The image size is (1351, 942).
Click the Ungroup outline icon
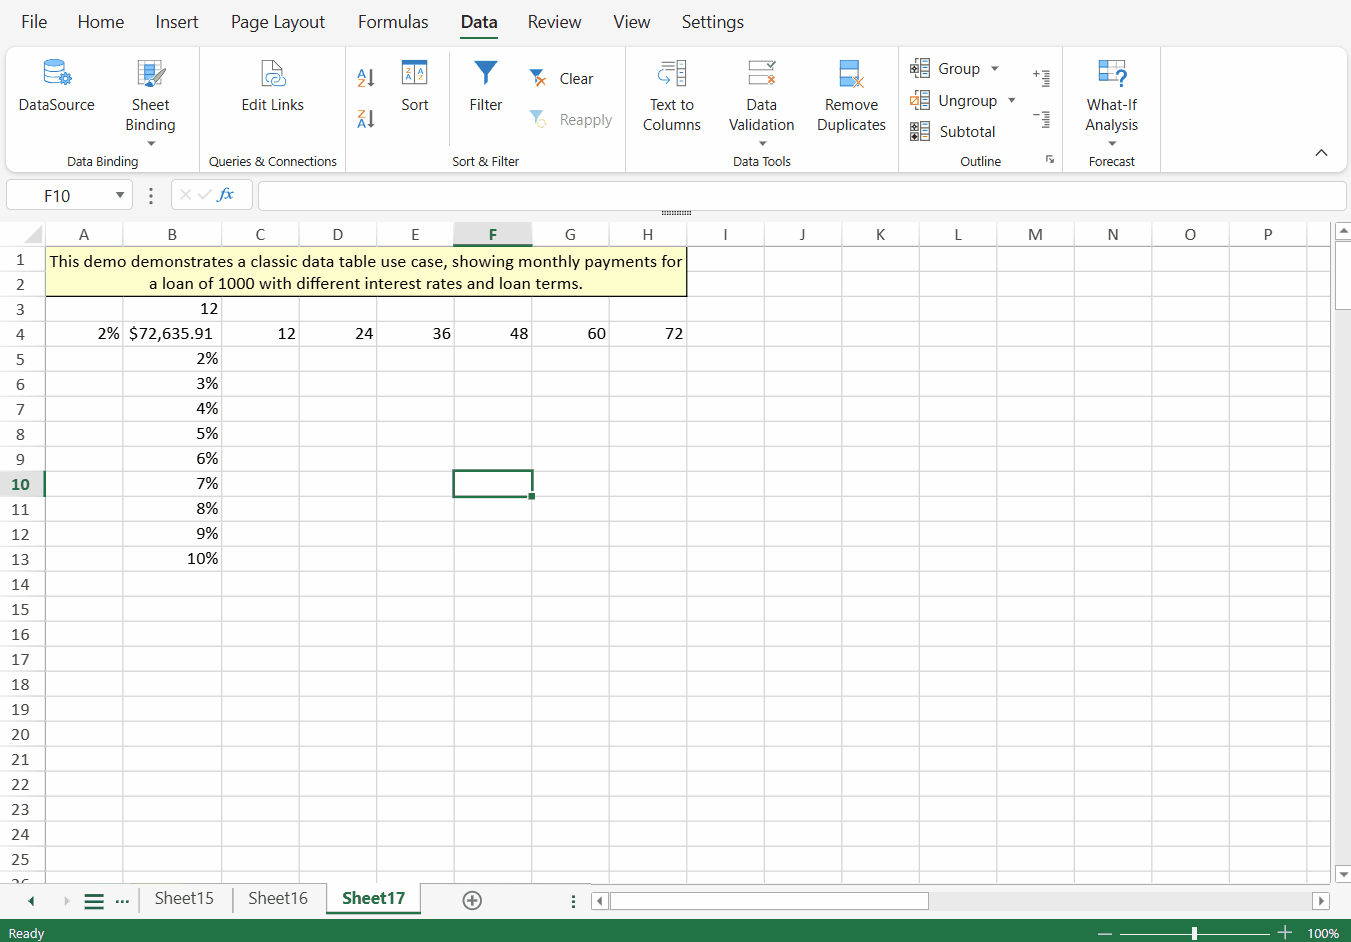click(920, 100)
